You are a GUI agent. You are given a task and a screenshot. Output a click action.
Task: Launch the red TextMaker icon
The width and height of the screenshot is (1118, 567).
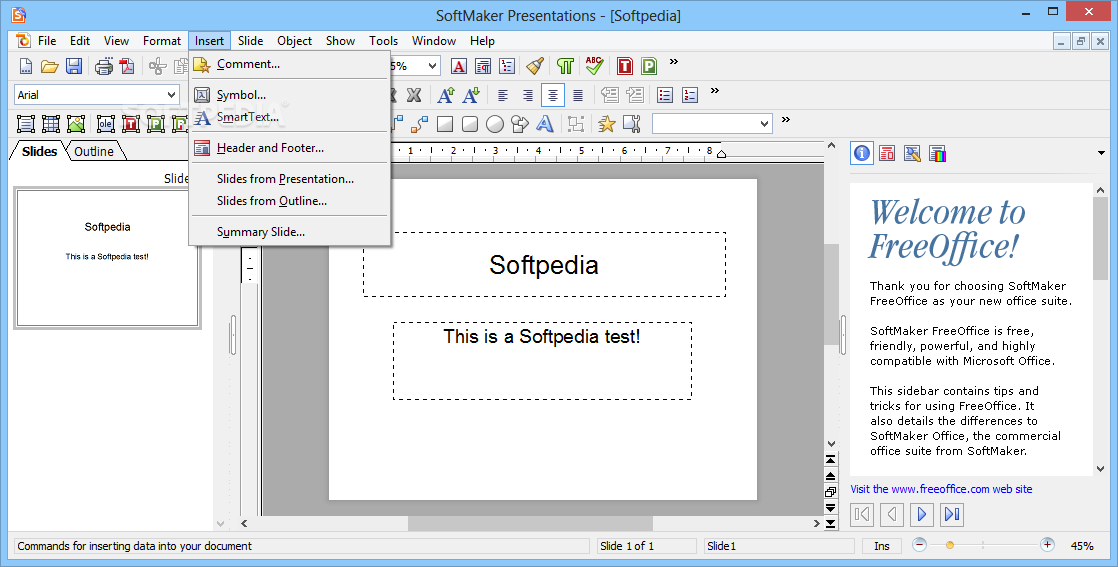(625, 66)
